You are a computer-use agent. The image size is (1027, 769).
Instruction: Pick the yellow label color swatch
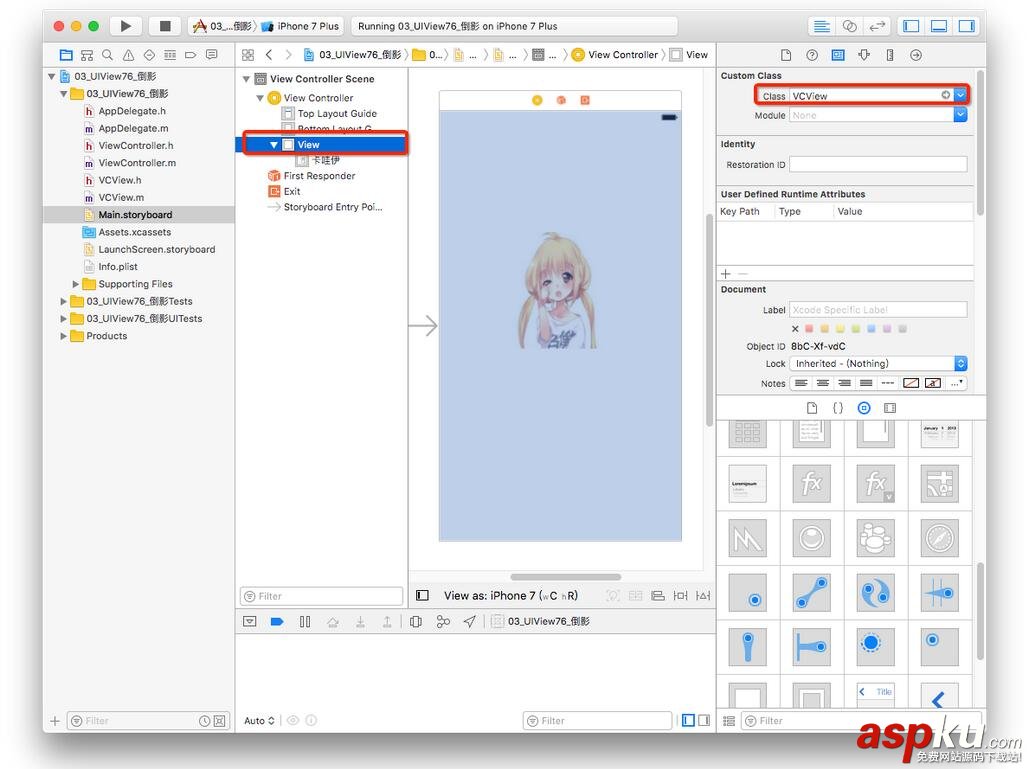[840, 329]
